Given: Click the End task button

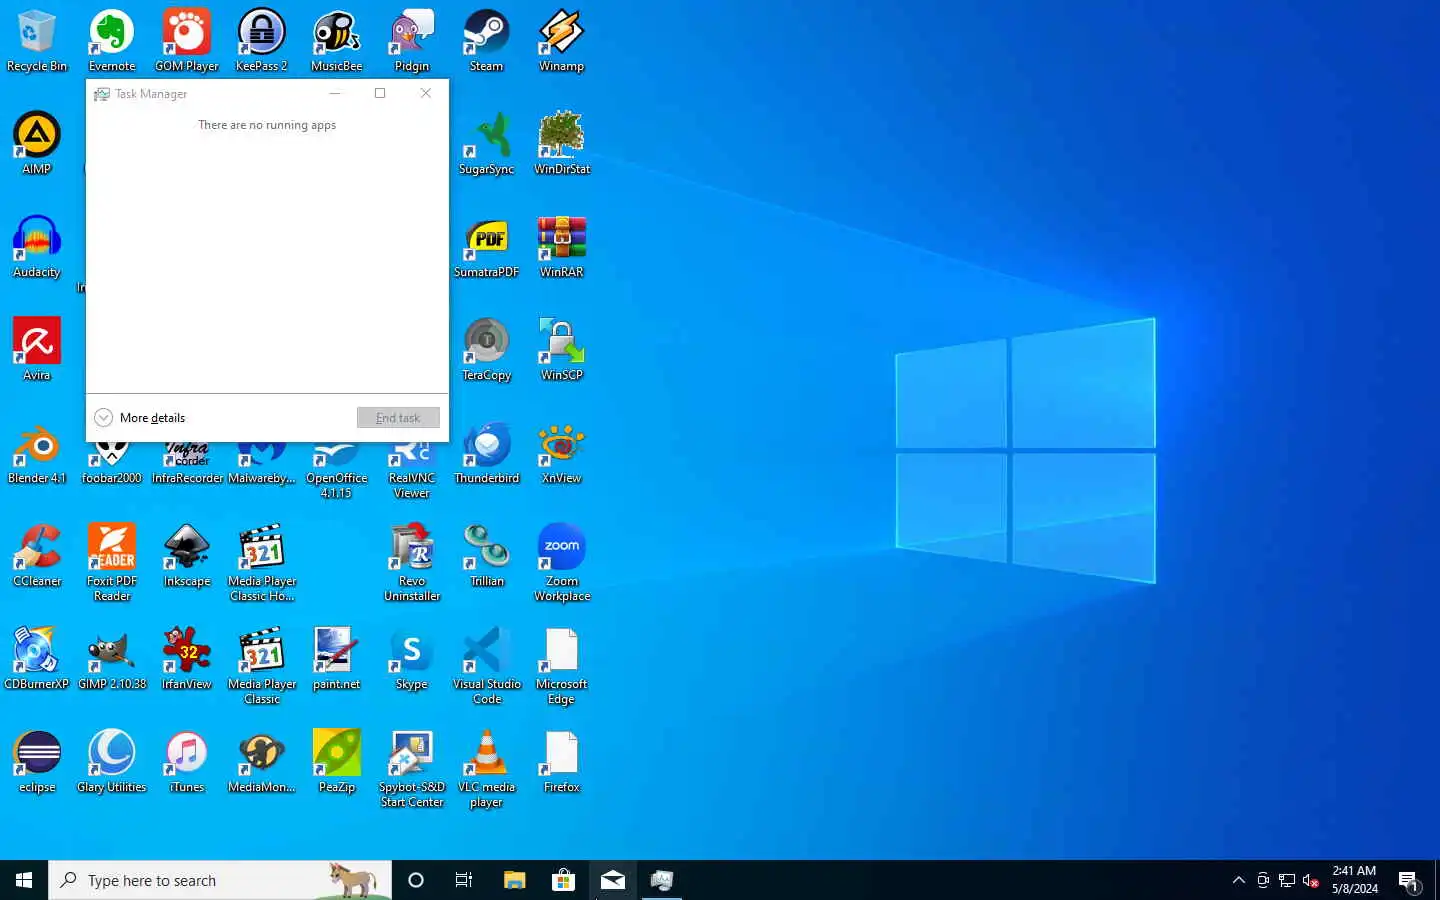Looking at the screenshot, I should [398, 418].
